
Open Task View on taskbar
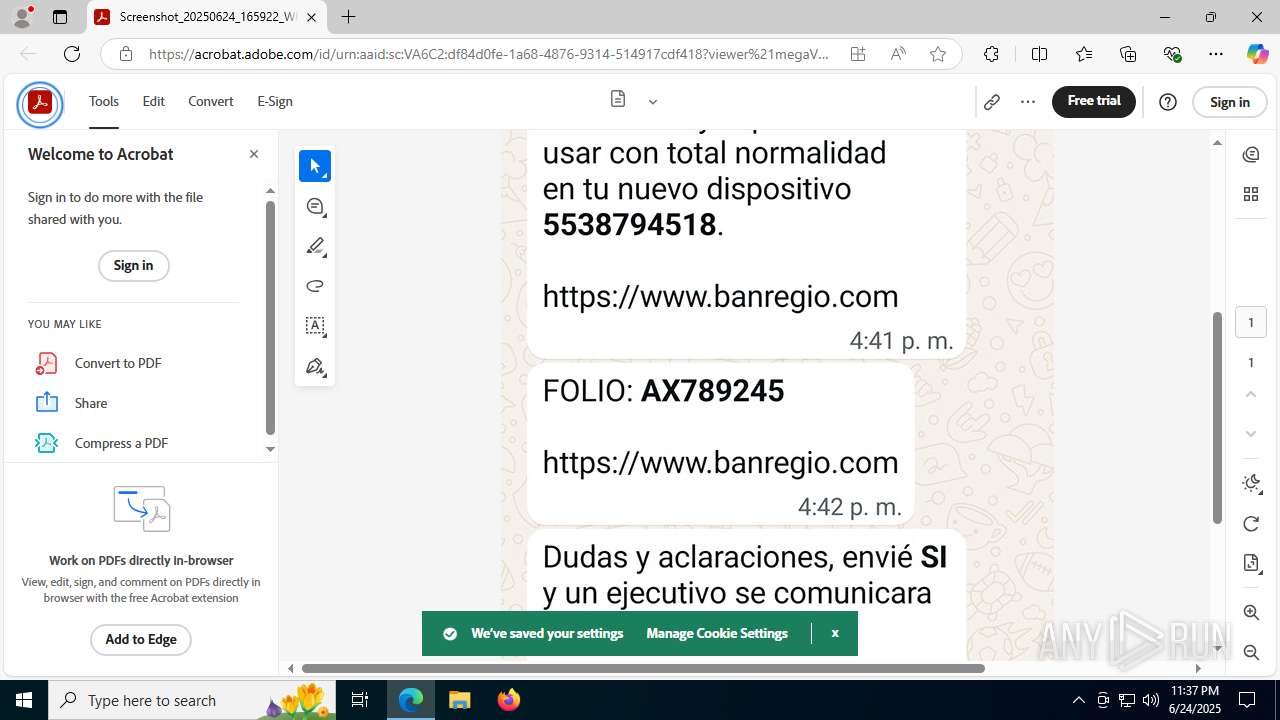(x=360, y=700)
